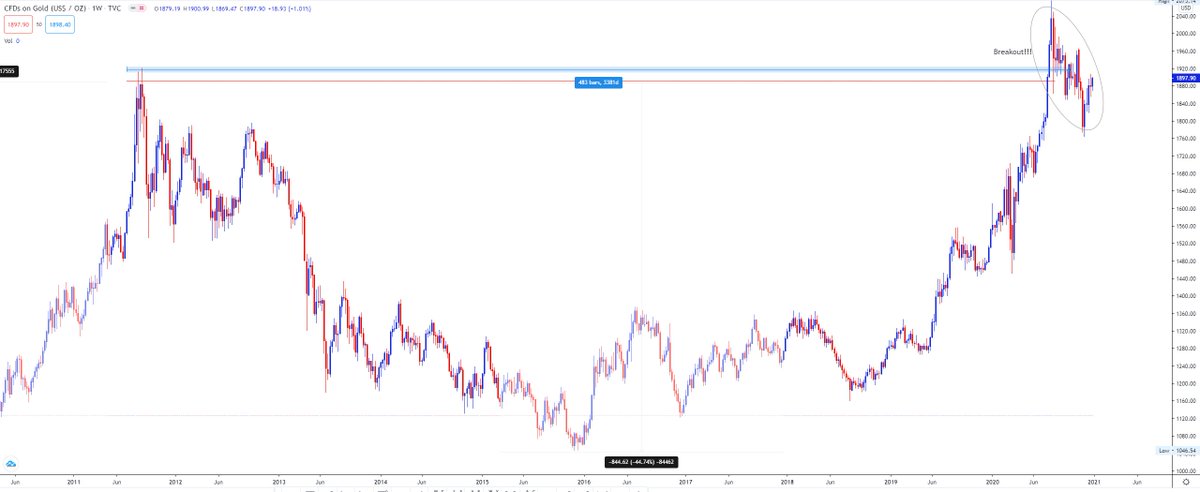Click the TradingView cloud logo icon
The height and width of the screenshot is (492, 1200).
(13, 464)
